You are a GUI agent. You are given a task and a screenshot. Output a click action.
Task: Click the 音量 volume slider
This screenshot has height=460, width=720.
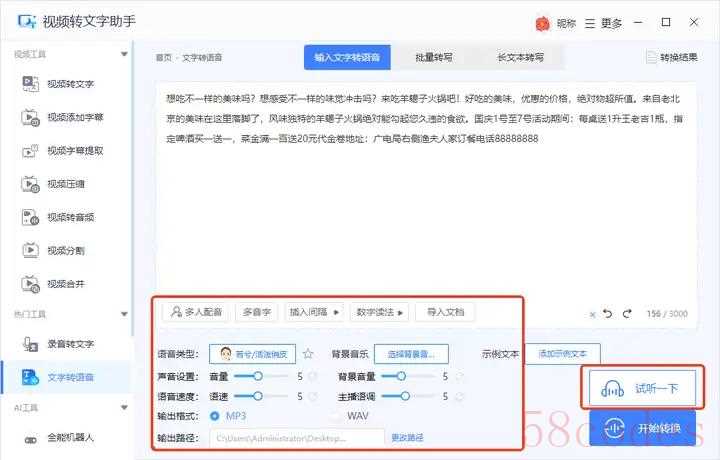[x=258, y=376]
